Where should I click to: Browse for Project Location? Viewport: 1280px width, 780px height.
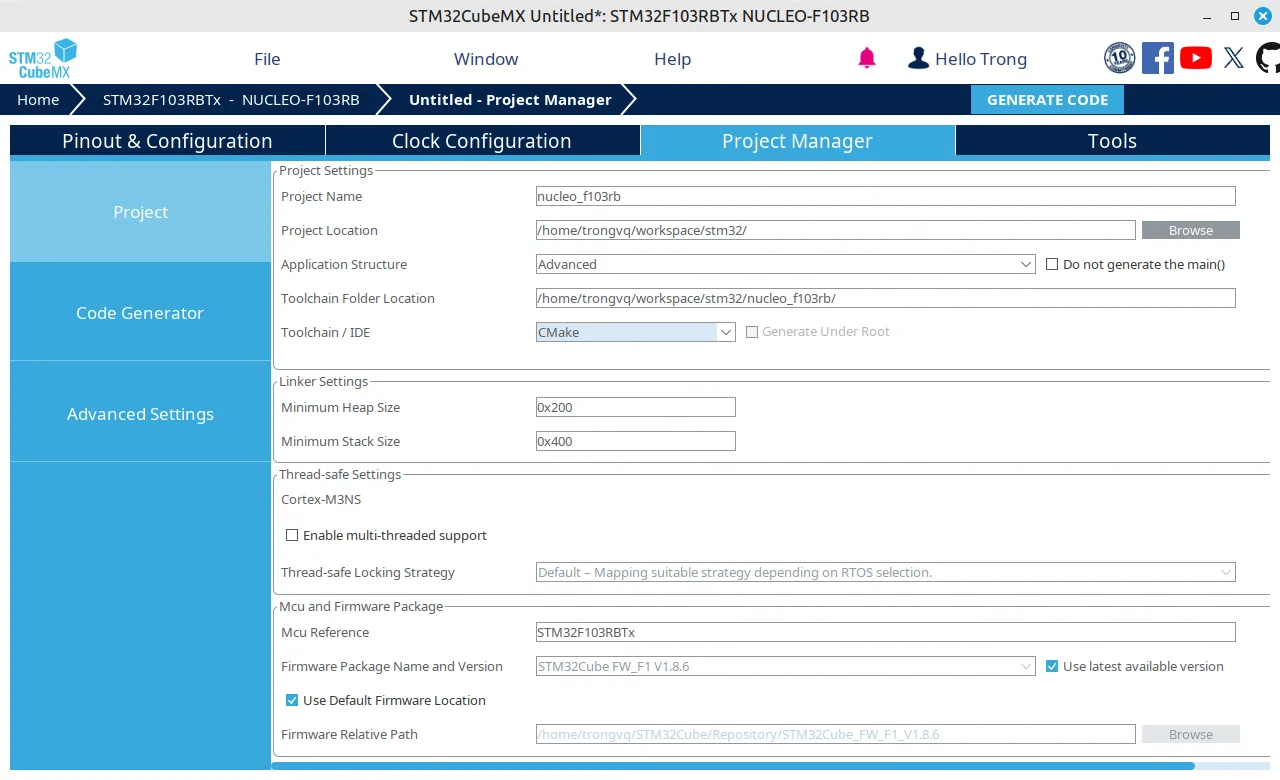pyautogui.click(x=1190, y=230)
